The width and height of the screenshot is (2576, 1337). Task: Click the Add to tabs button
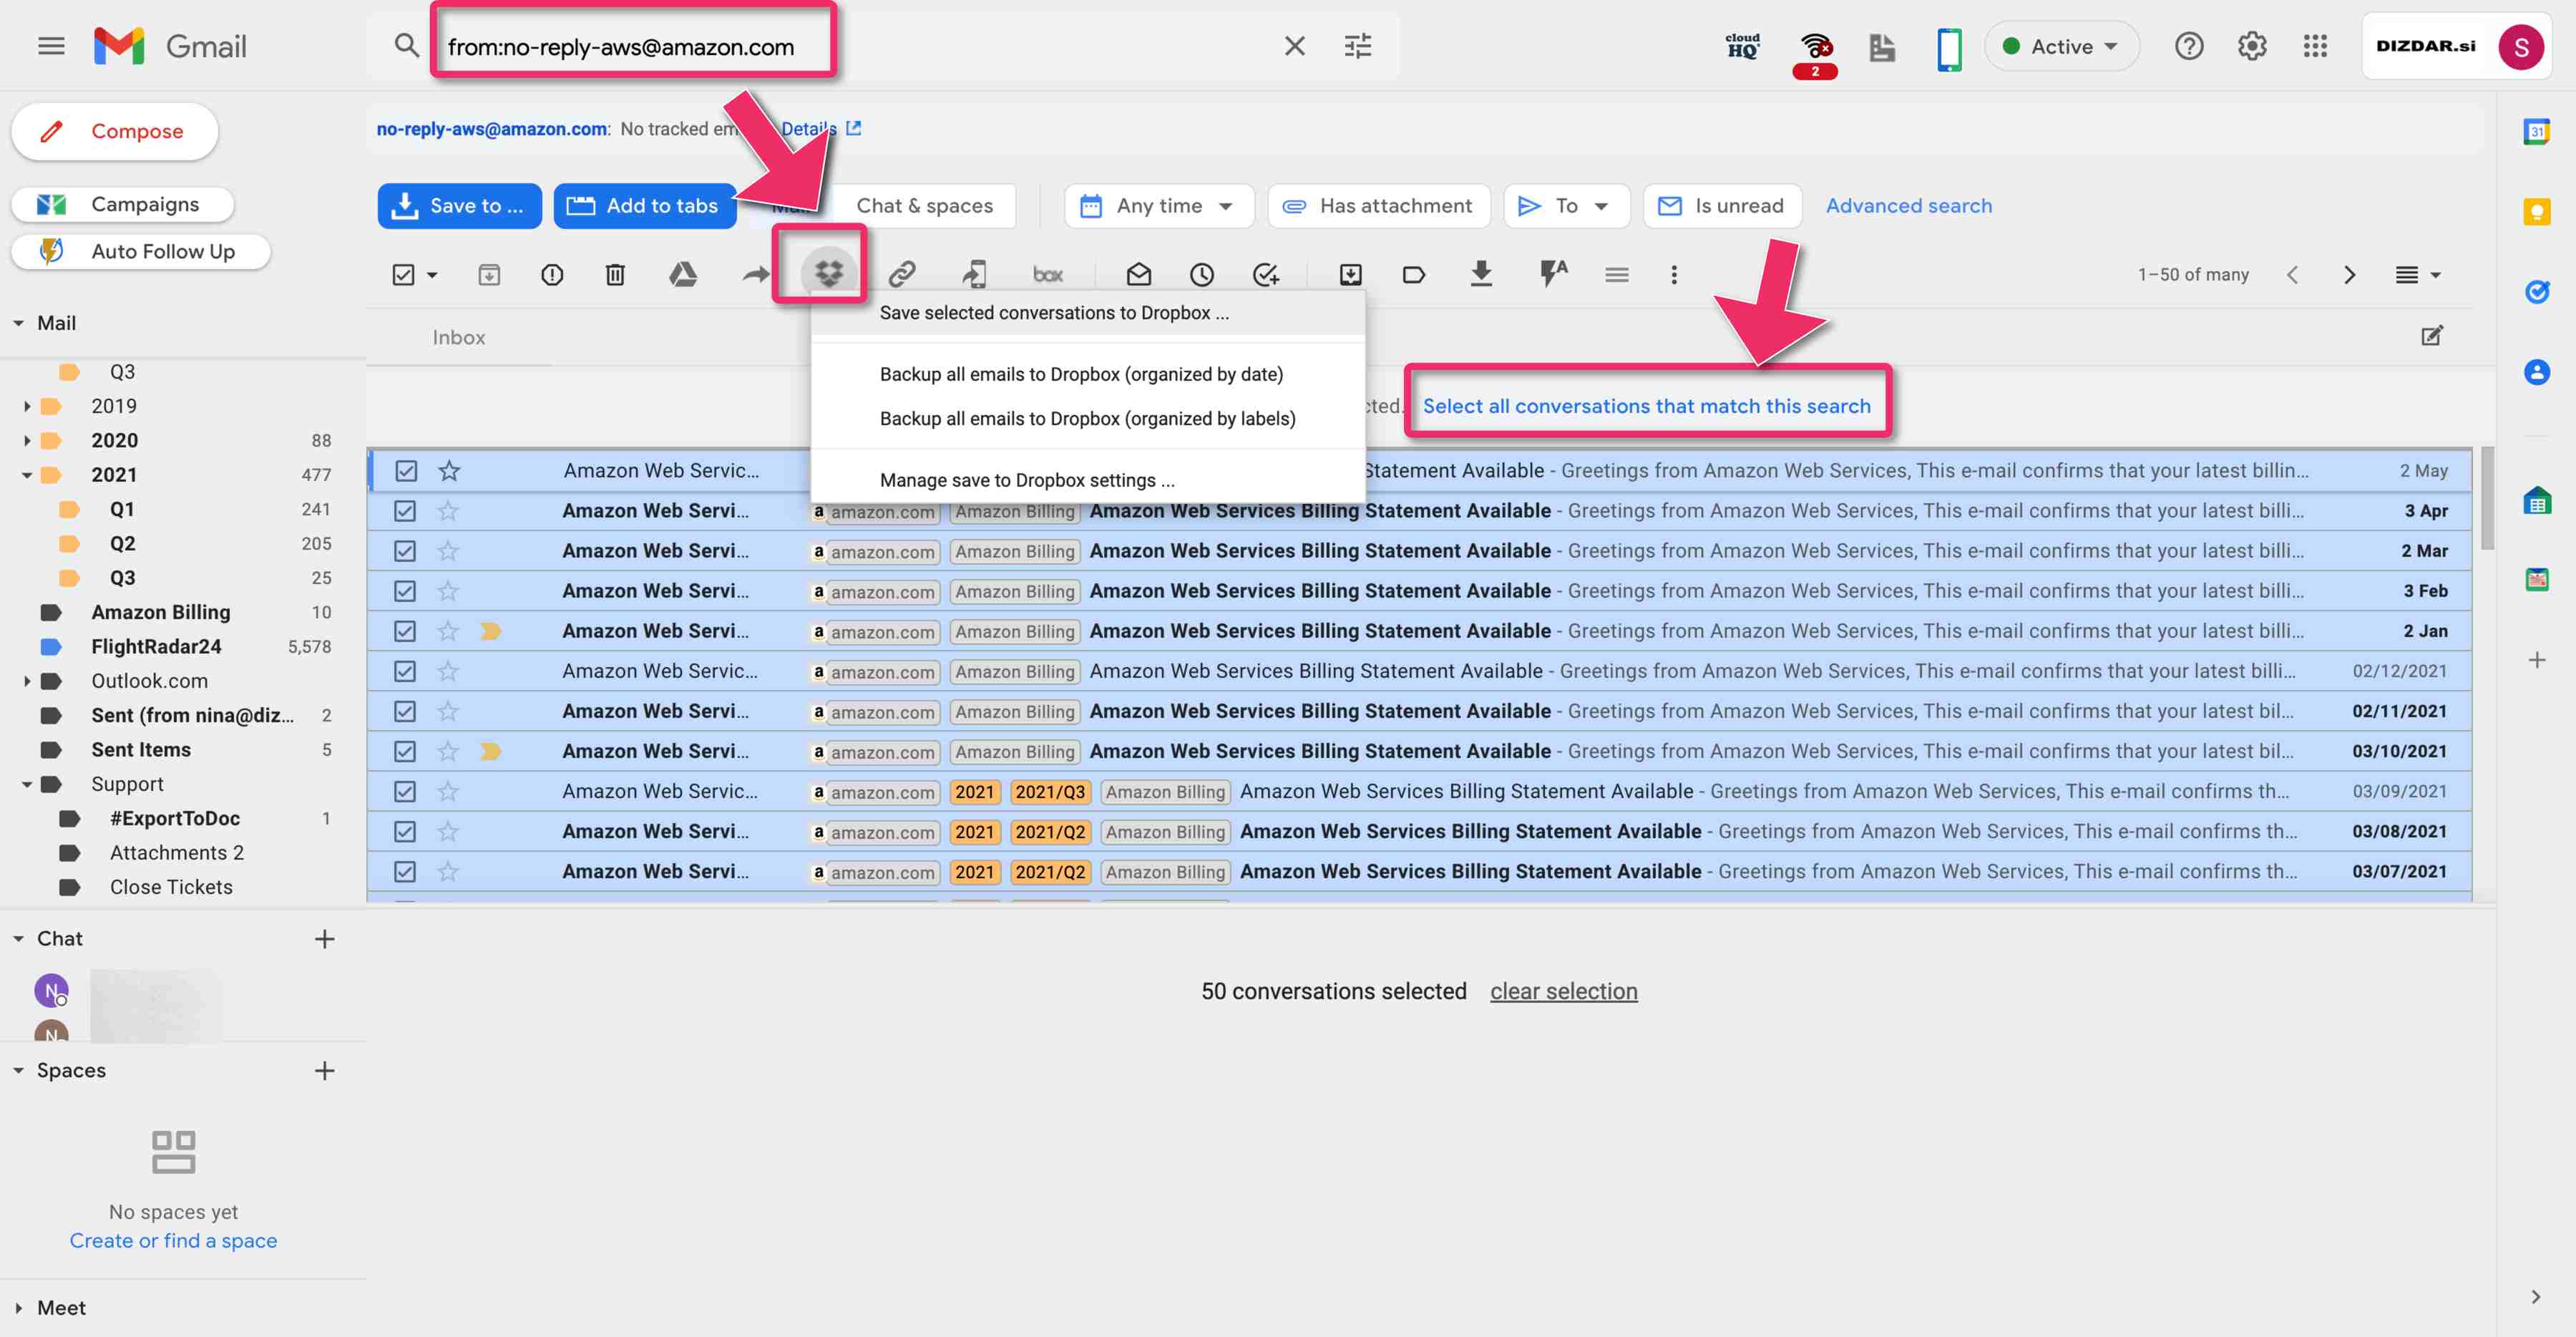point(644,205)
